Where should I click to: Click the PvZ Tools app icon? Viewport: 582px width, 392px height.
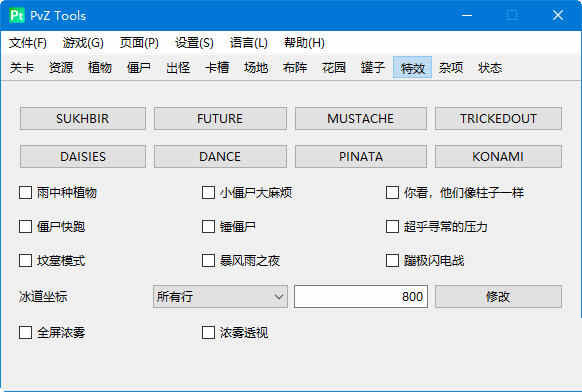pyautogui.click(x=17, y=15)
